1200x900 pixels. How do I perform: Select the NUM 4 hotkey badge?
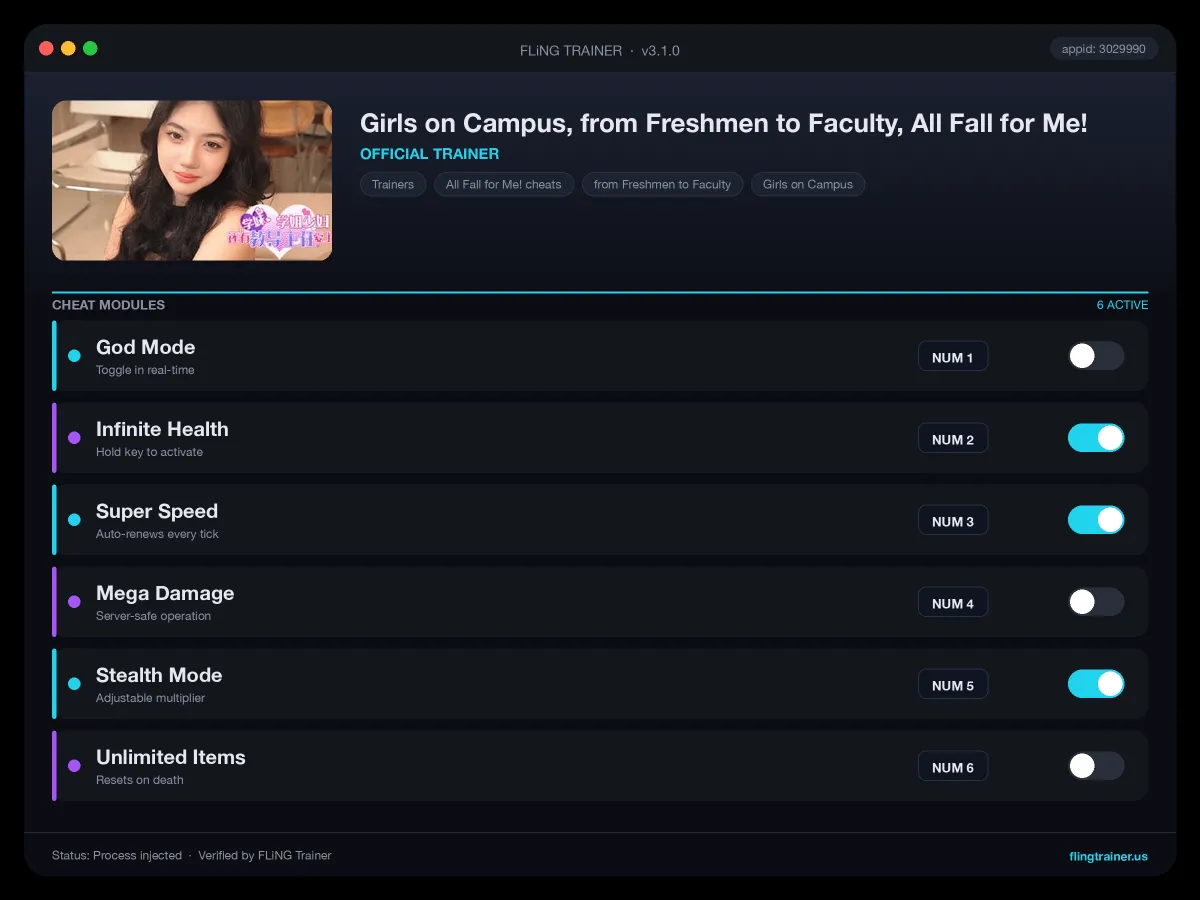[x=953, y=603]
